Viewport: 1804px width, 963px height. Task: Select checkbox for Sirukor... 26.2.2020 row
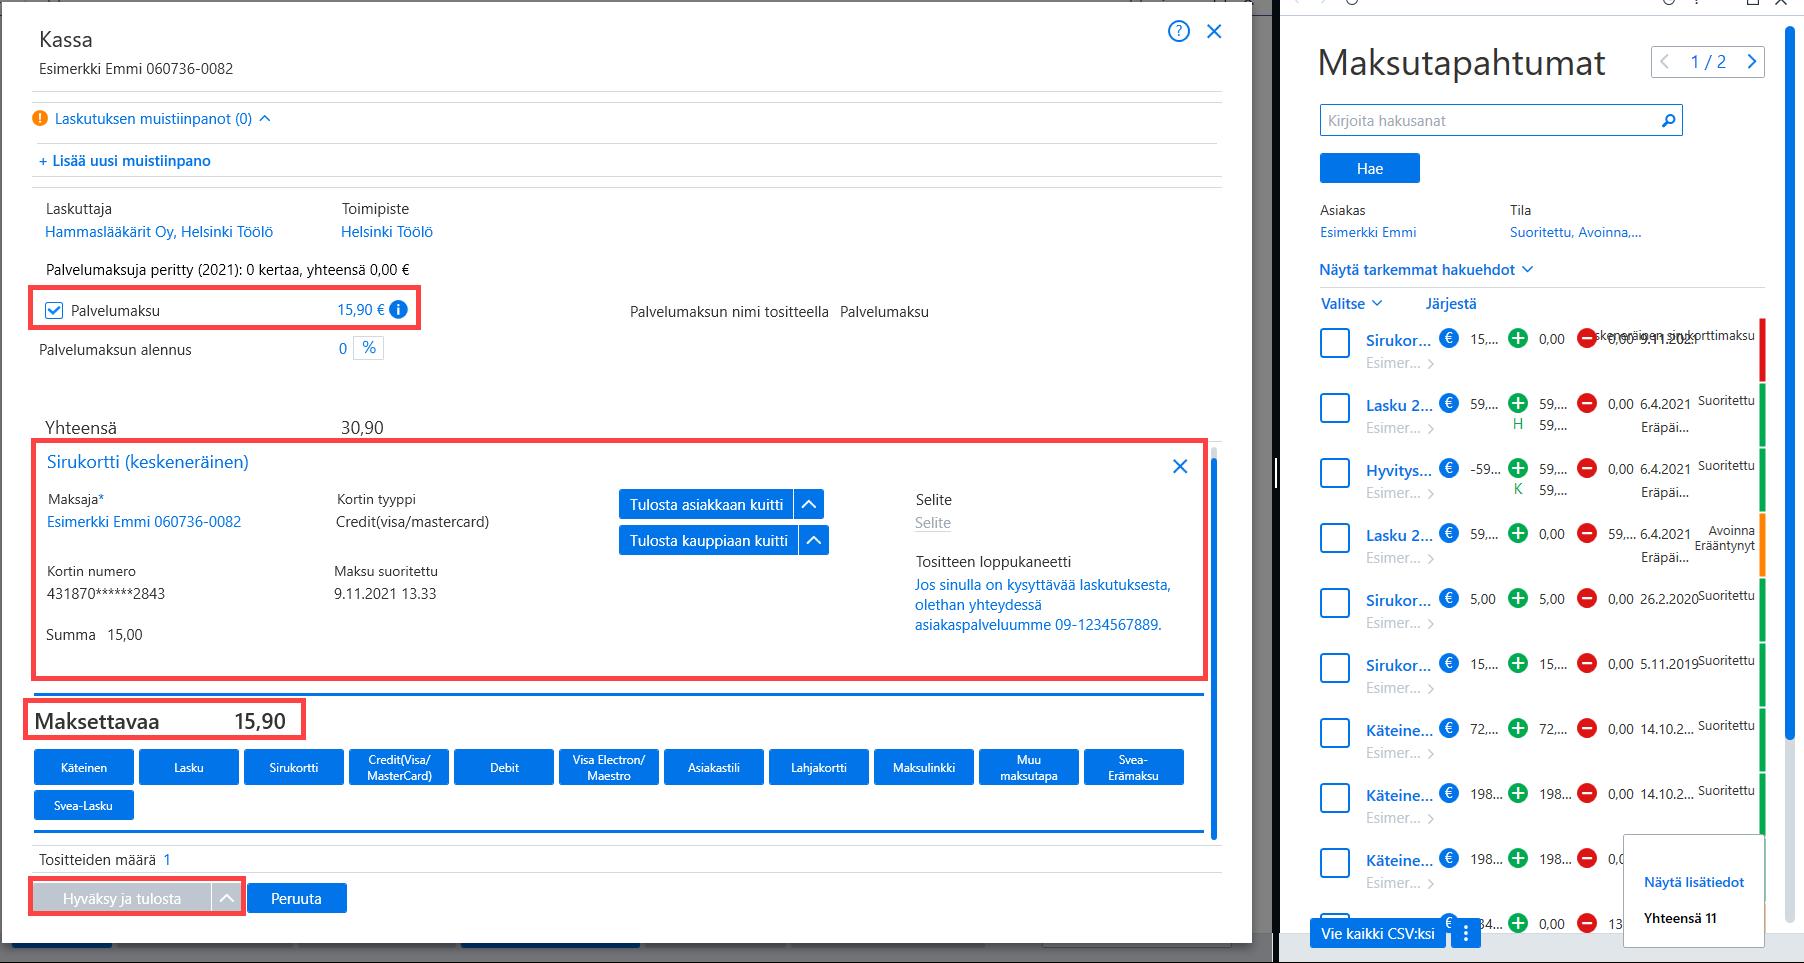(x=1335, y=603)
